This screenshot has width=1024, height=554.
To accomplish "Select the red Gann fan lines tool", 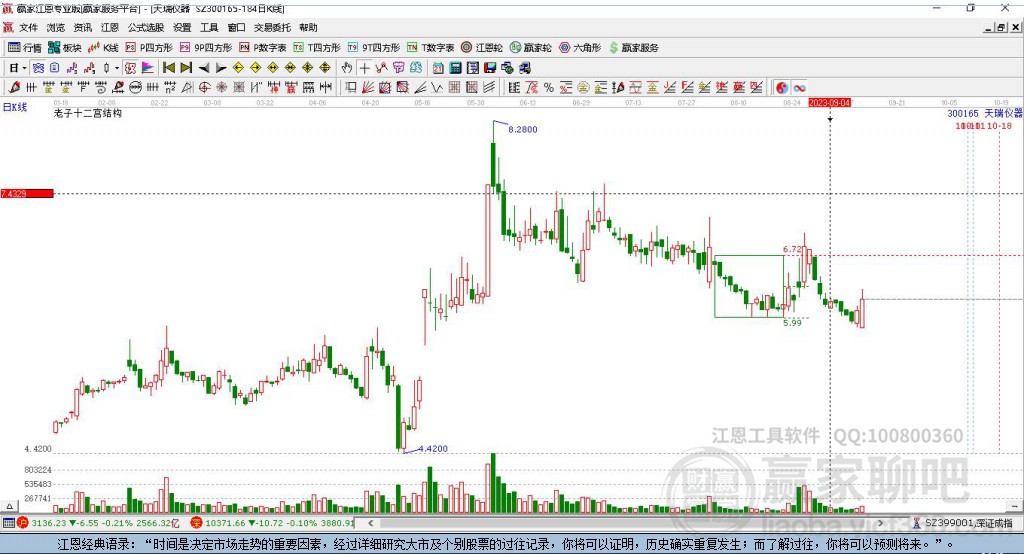I will 368,88.
